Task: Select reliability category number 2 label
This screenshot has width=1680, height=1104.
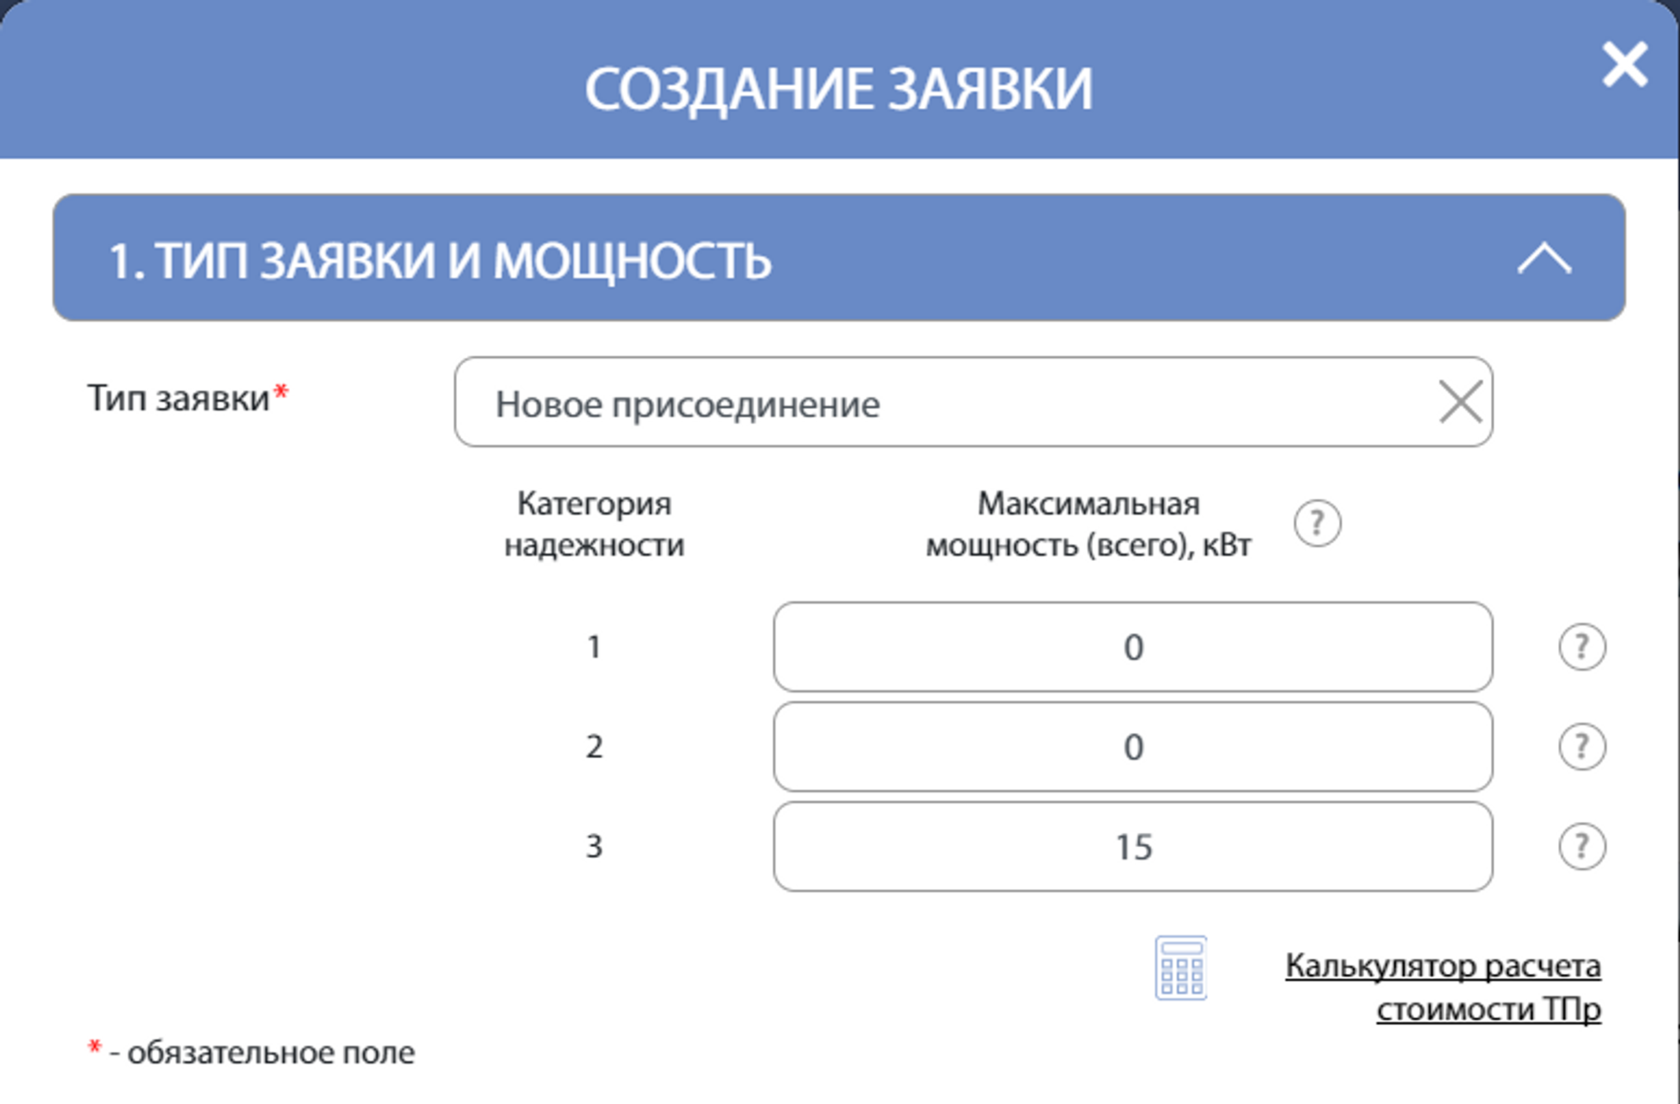Action: [594, 747]
